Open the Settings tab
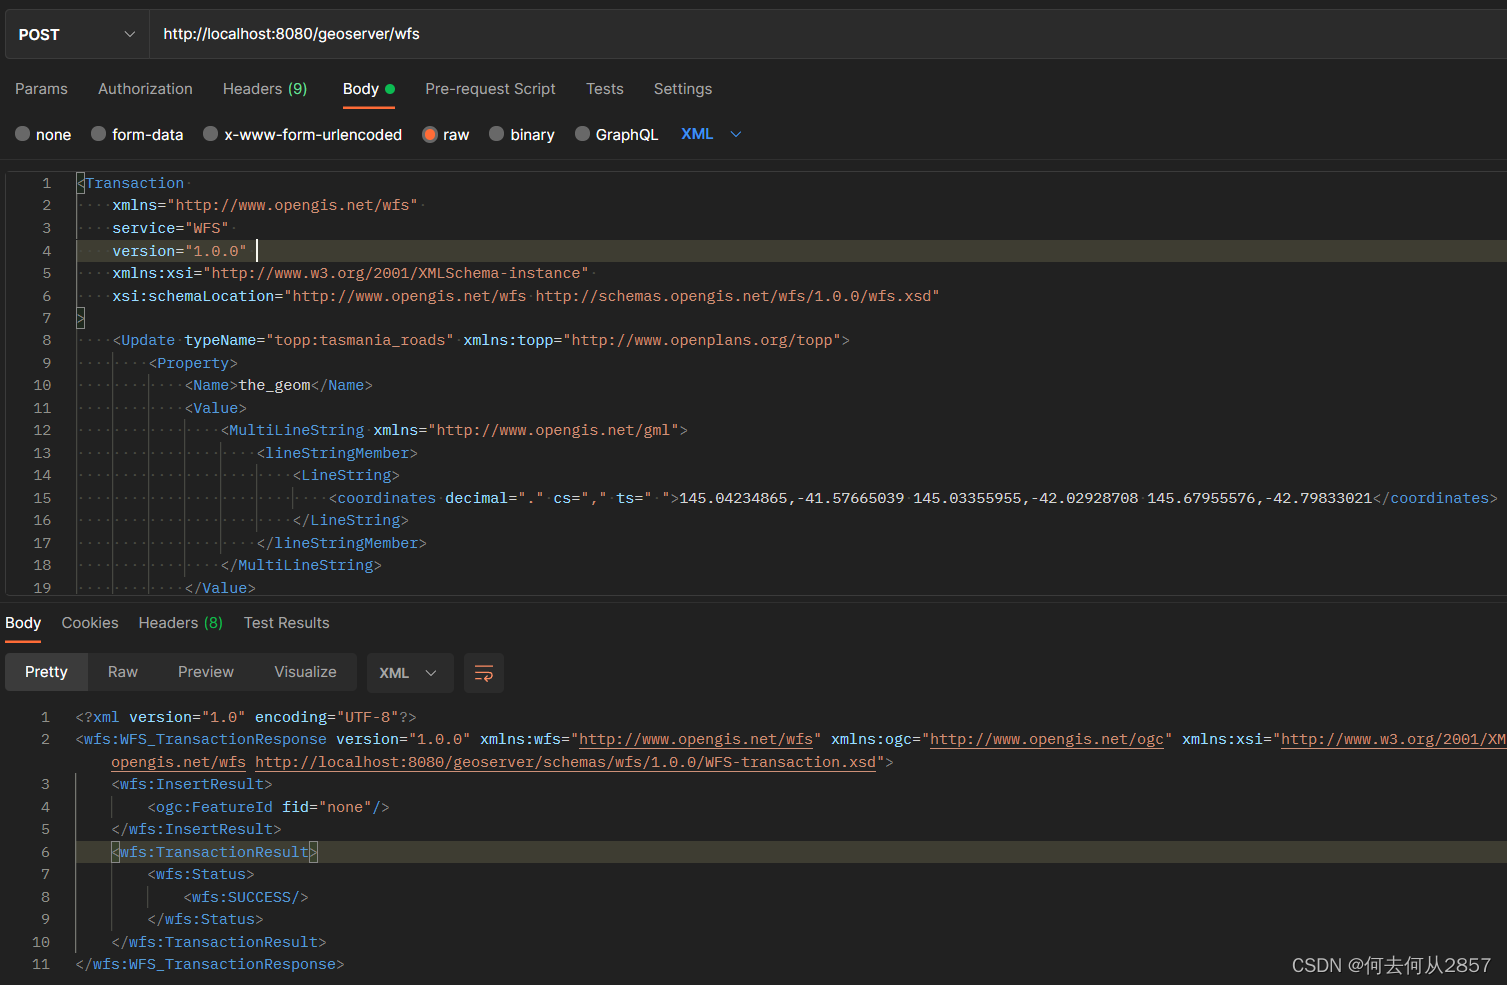 pyautogui.click(x=682, y=89)
